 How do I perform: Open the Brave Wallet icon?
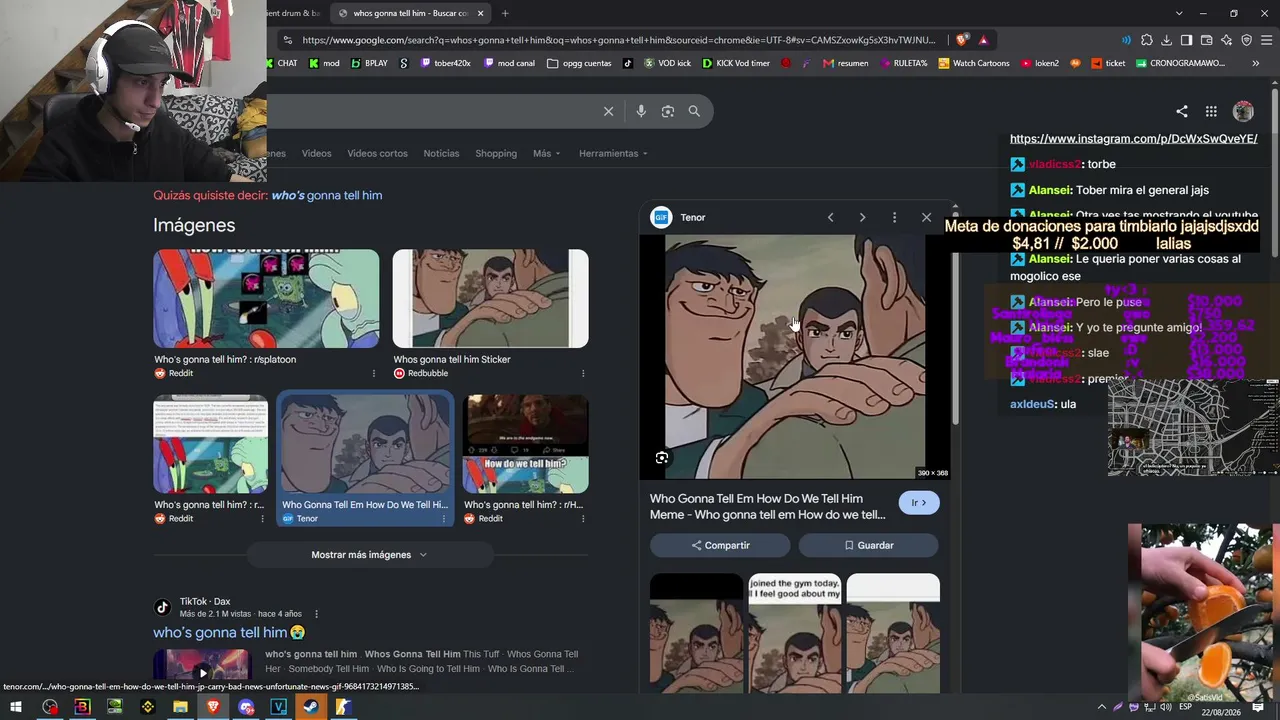point(1206,40)
